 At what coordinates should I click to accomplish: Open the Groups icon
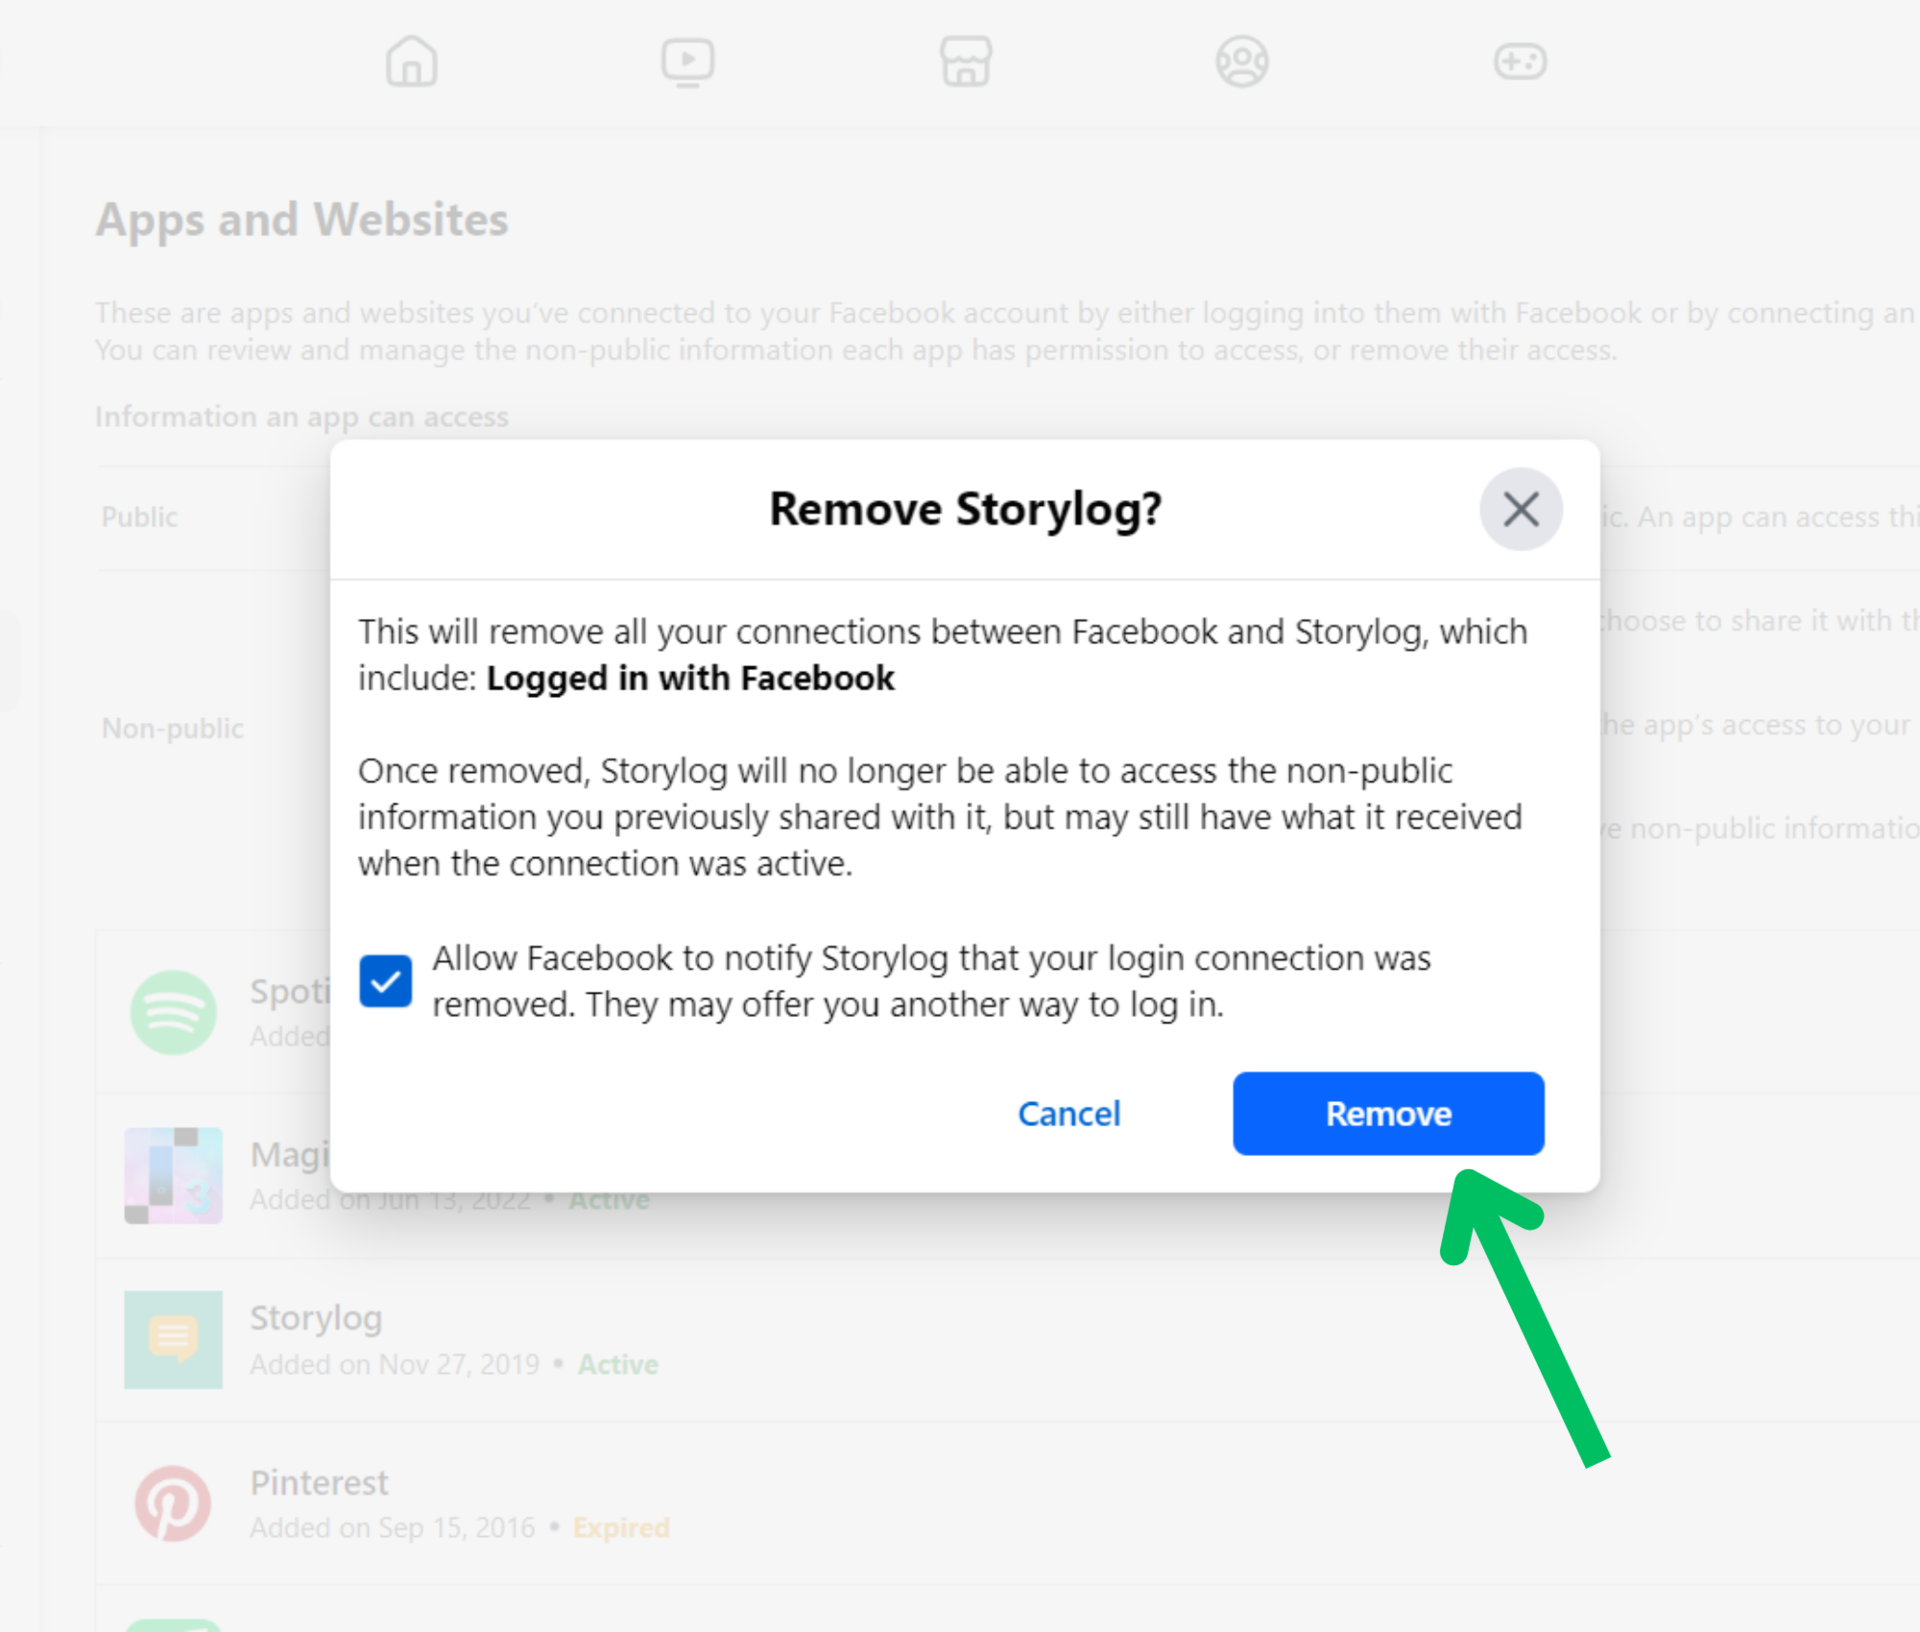1242,62
